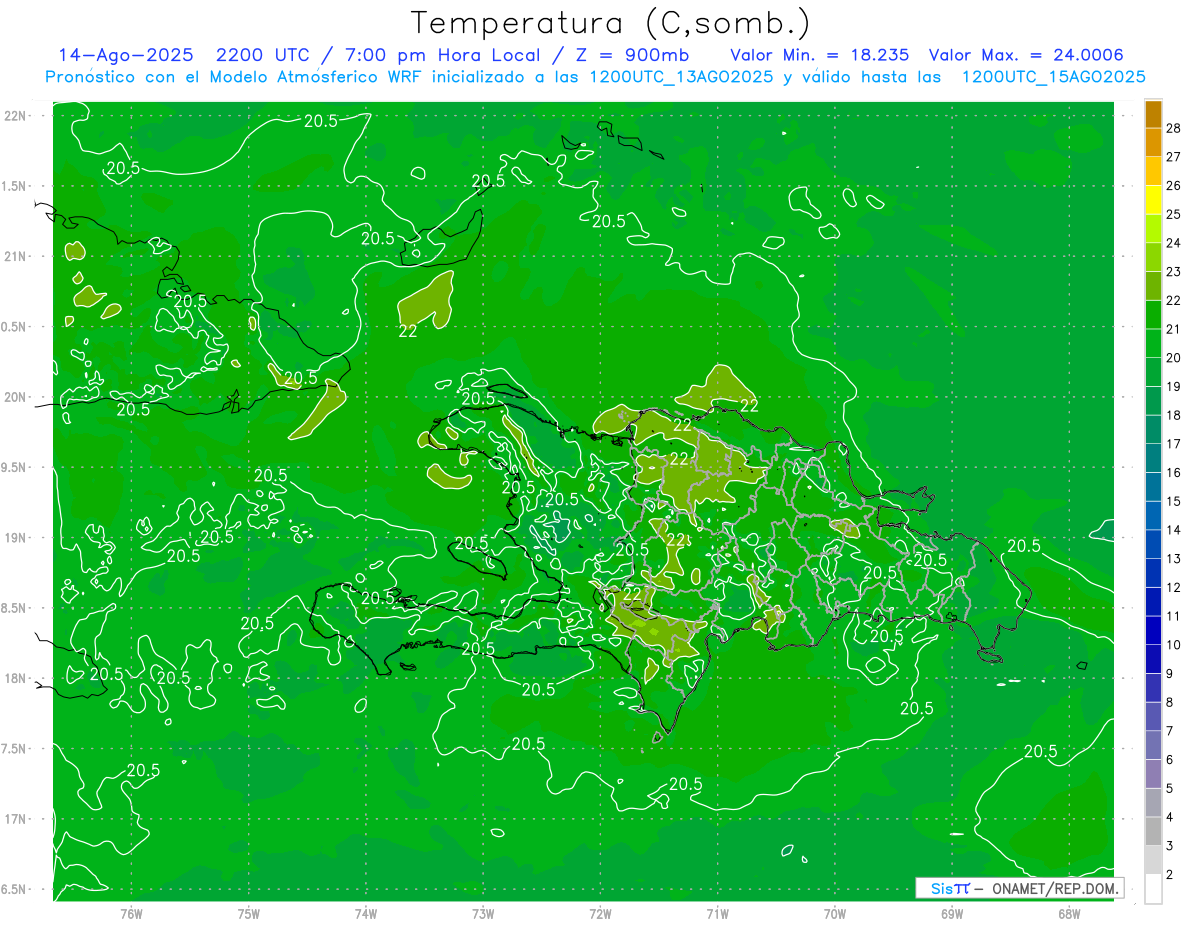Click the "74W" longitude axis label
Screen dimensions: 1200x927
click(x=366, y=914)
